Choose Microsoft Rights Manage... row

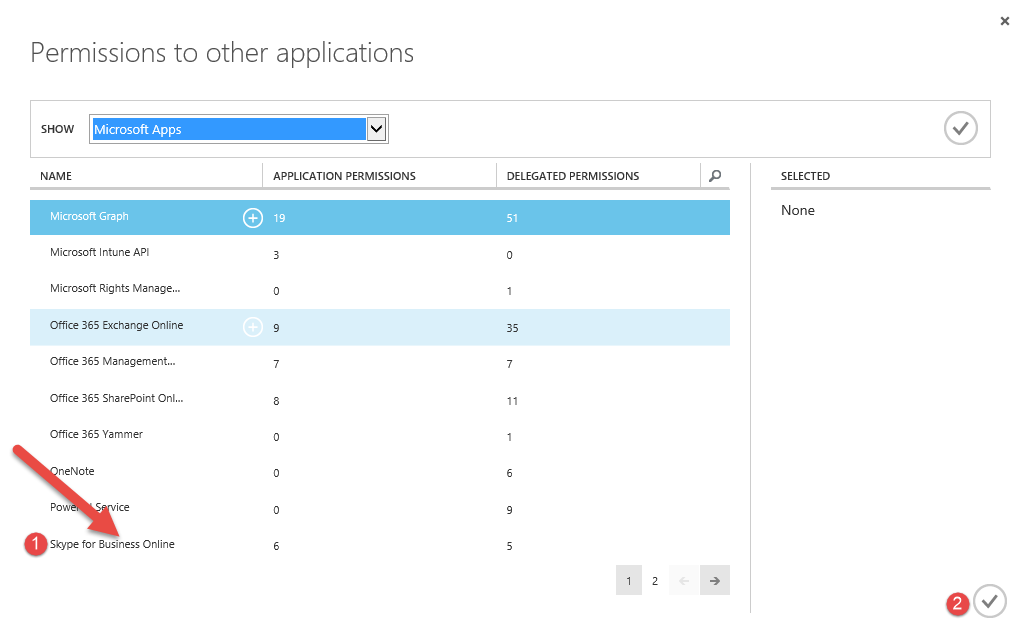point(380,290)
